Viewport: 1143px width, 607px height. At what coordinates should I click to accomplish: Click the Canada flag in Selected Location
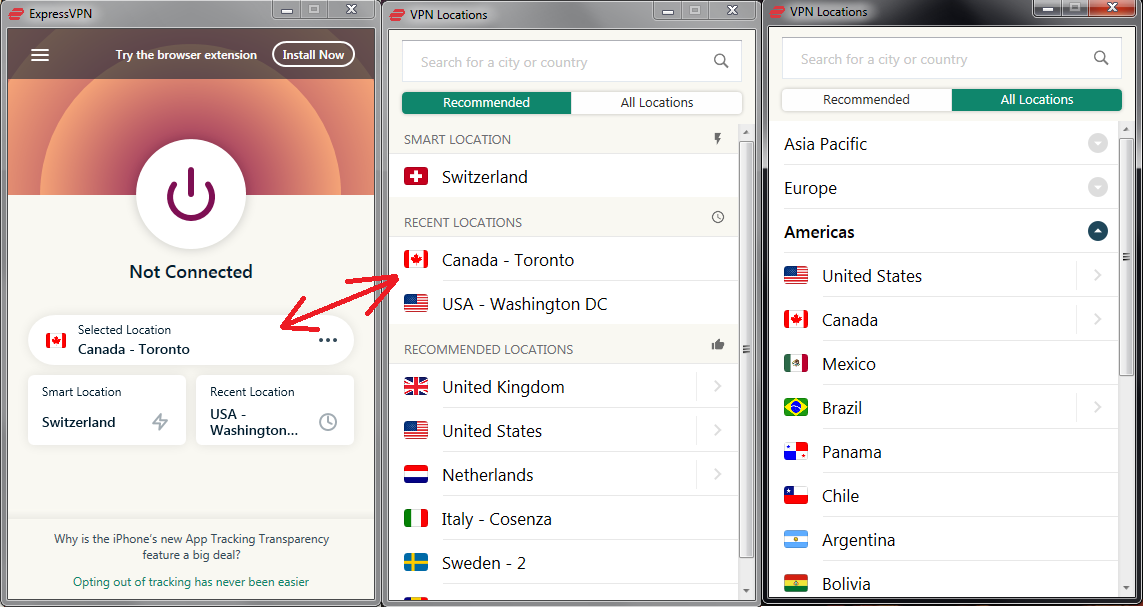(x=56, y=340)
